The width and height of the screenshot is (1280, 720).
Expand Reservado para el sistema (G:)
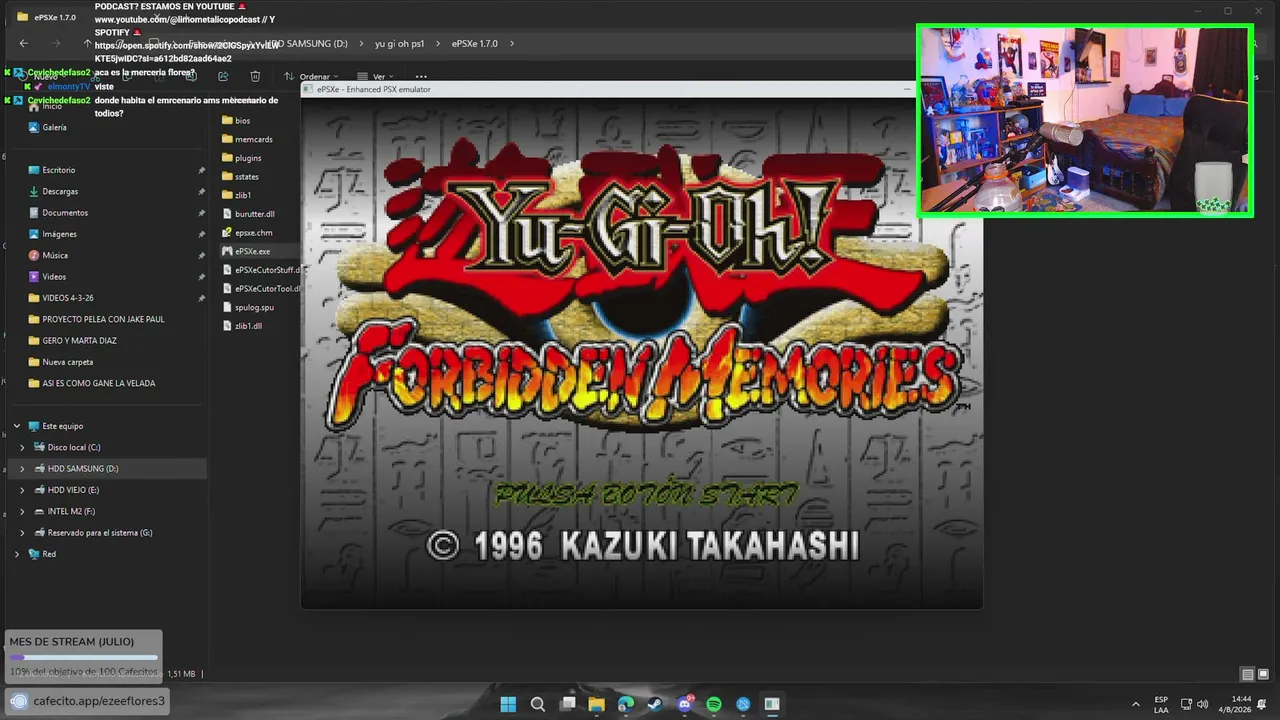coord(23,533)
